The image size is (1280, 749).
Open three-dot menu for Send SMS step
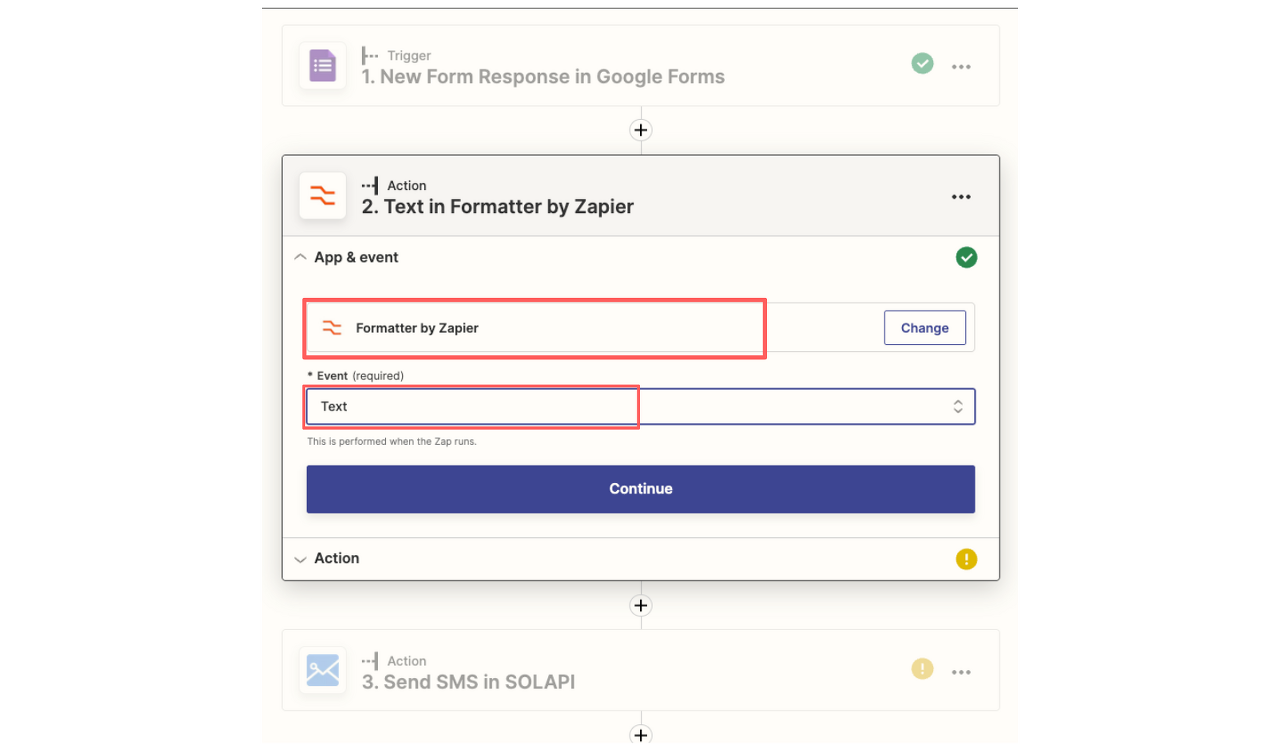[961, 672]
